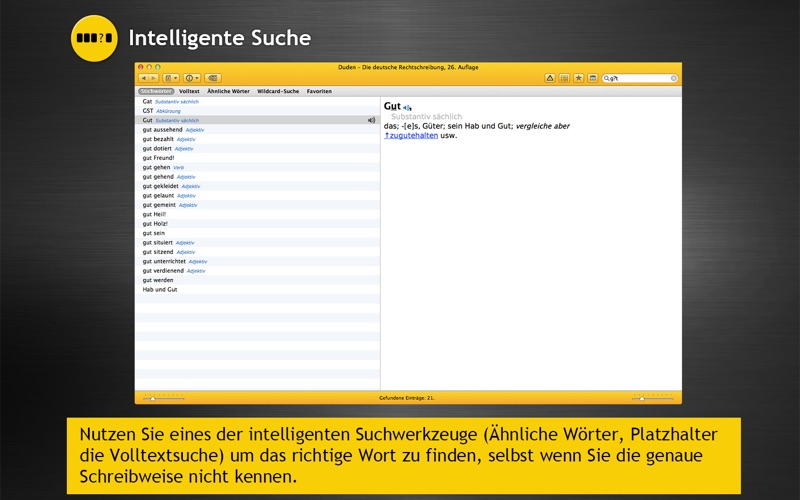The image size is (800, 500).
Task: Go back with the left arrow button
Action: click(143, 78)
